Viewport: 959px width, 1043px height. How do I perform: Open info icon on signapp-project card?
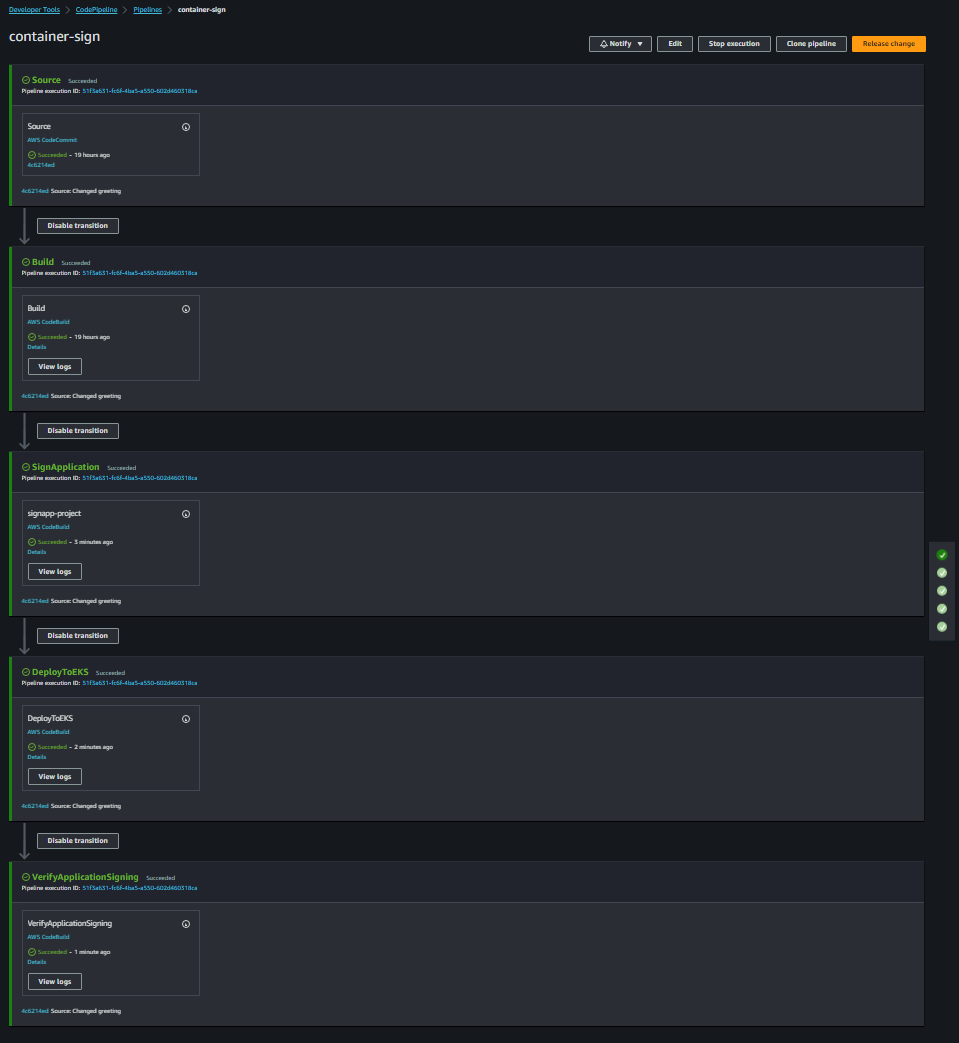pos(185,513)
